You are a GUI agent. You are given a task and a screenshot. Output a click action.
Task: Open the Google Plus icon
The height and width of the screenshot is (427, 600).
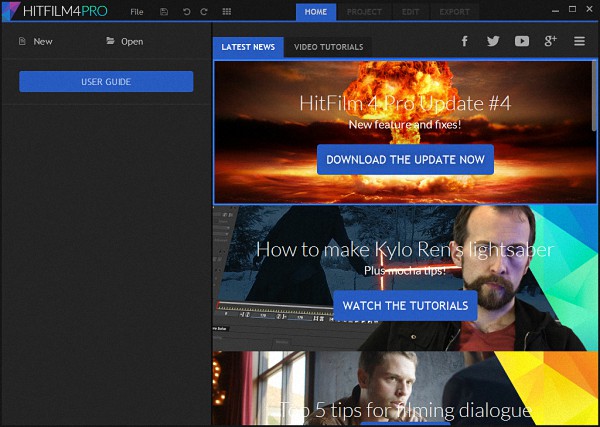point(551,41)
